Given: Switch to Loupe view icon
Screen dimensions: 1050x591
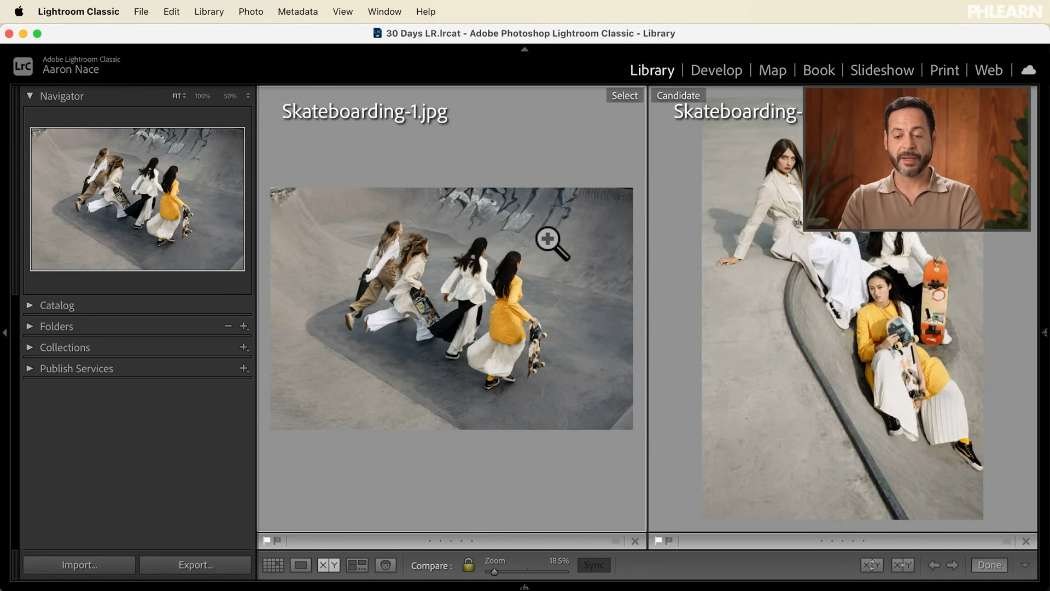Looking at the screenshot, I should 301,565.
